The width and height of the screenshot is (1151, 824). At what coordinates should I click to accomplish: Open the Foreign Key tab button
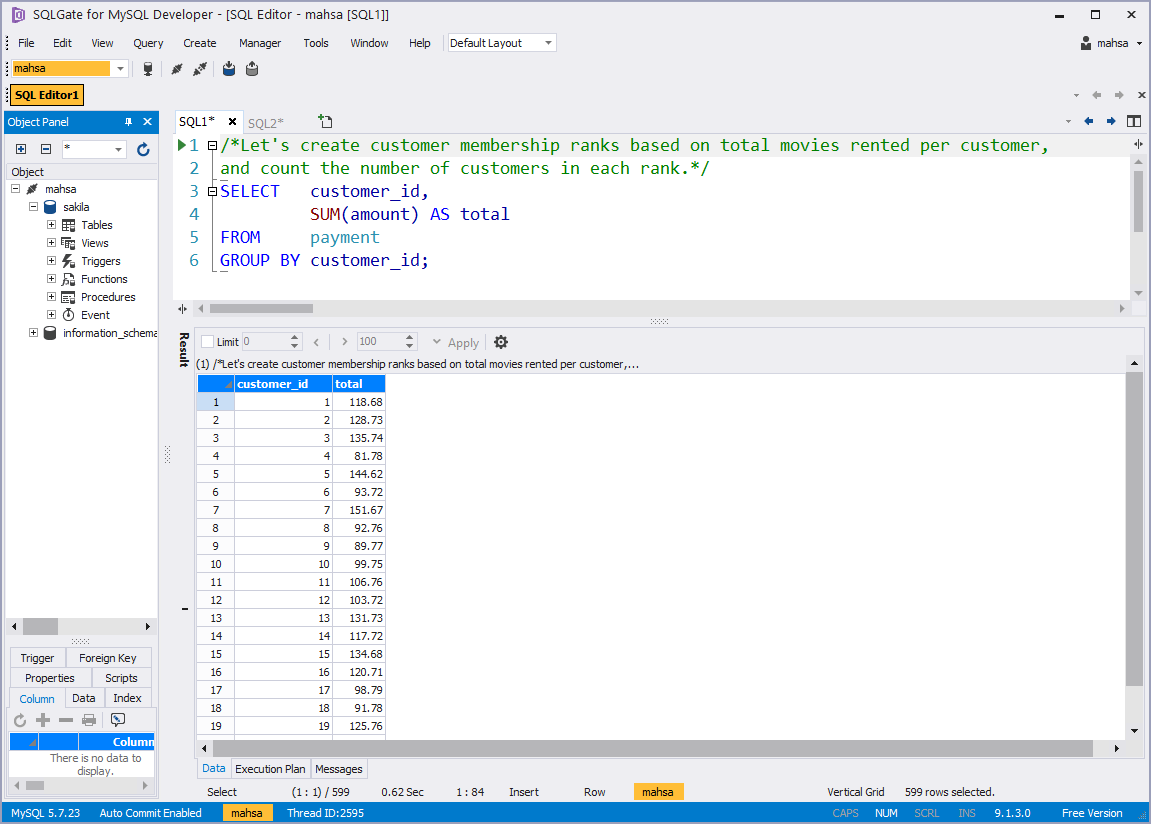[x=108, y=658]
